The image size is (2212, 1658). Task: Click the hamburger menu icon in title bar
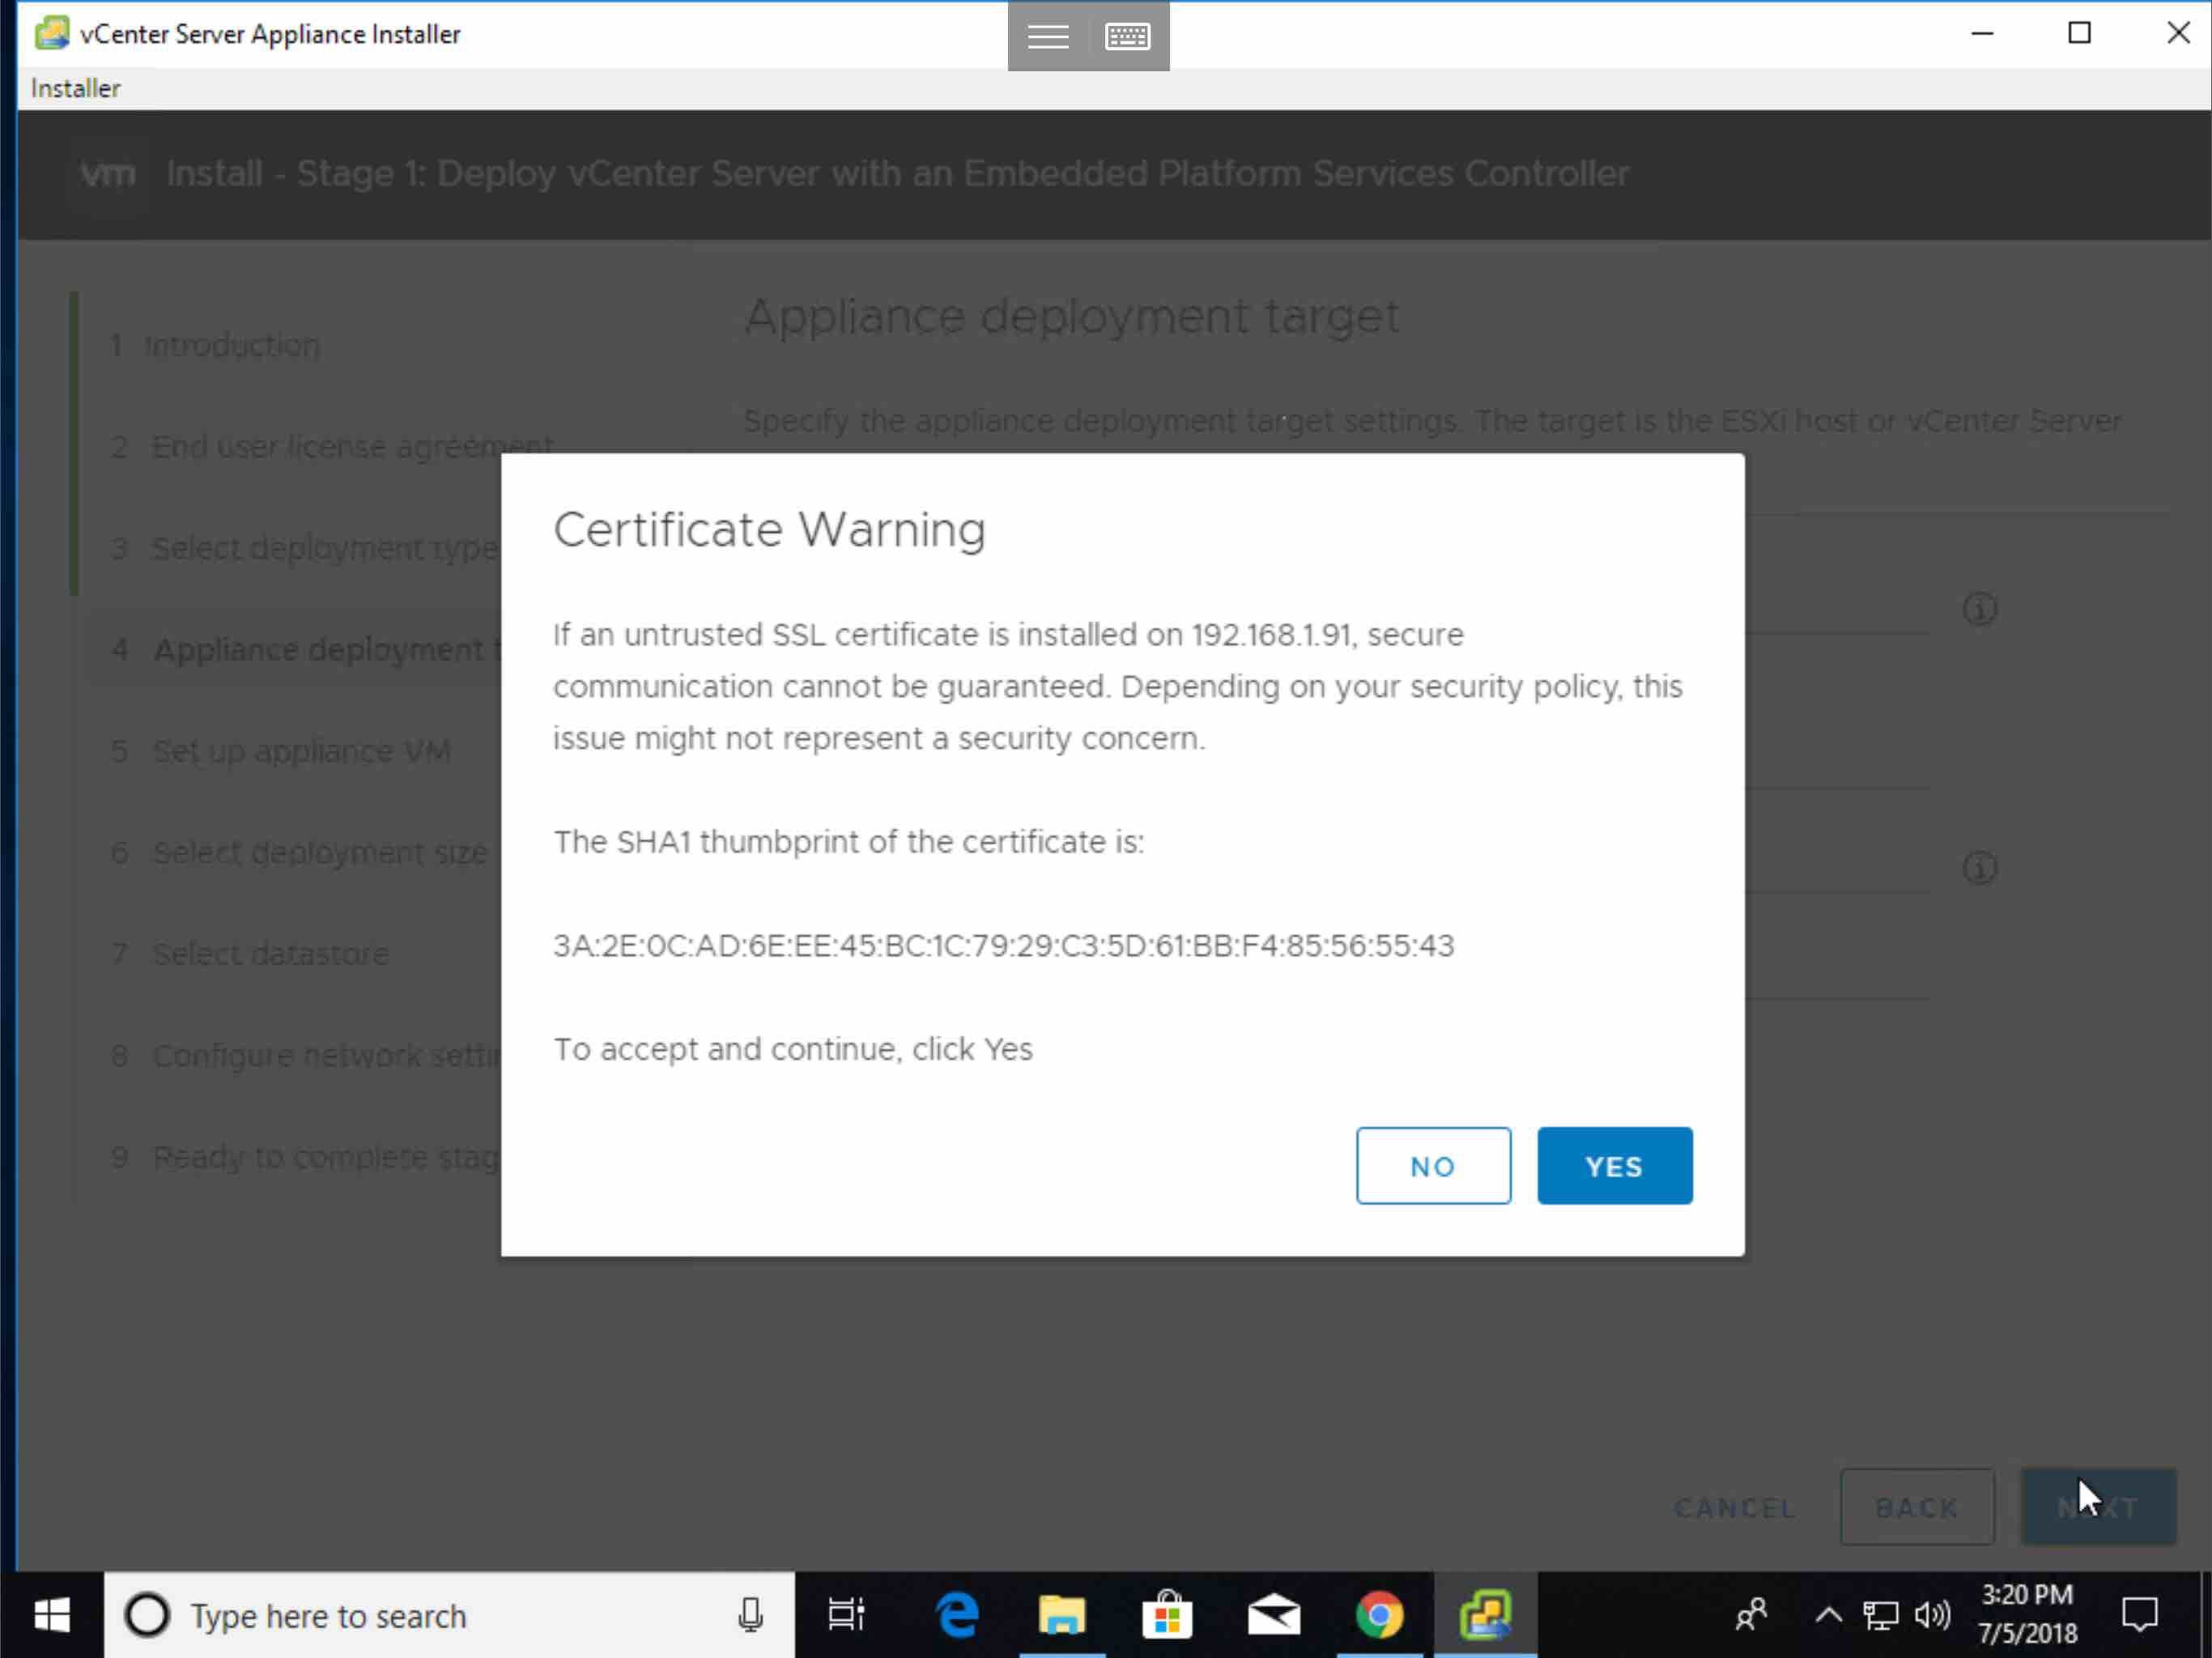pos(1047,36)
